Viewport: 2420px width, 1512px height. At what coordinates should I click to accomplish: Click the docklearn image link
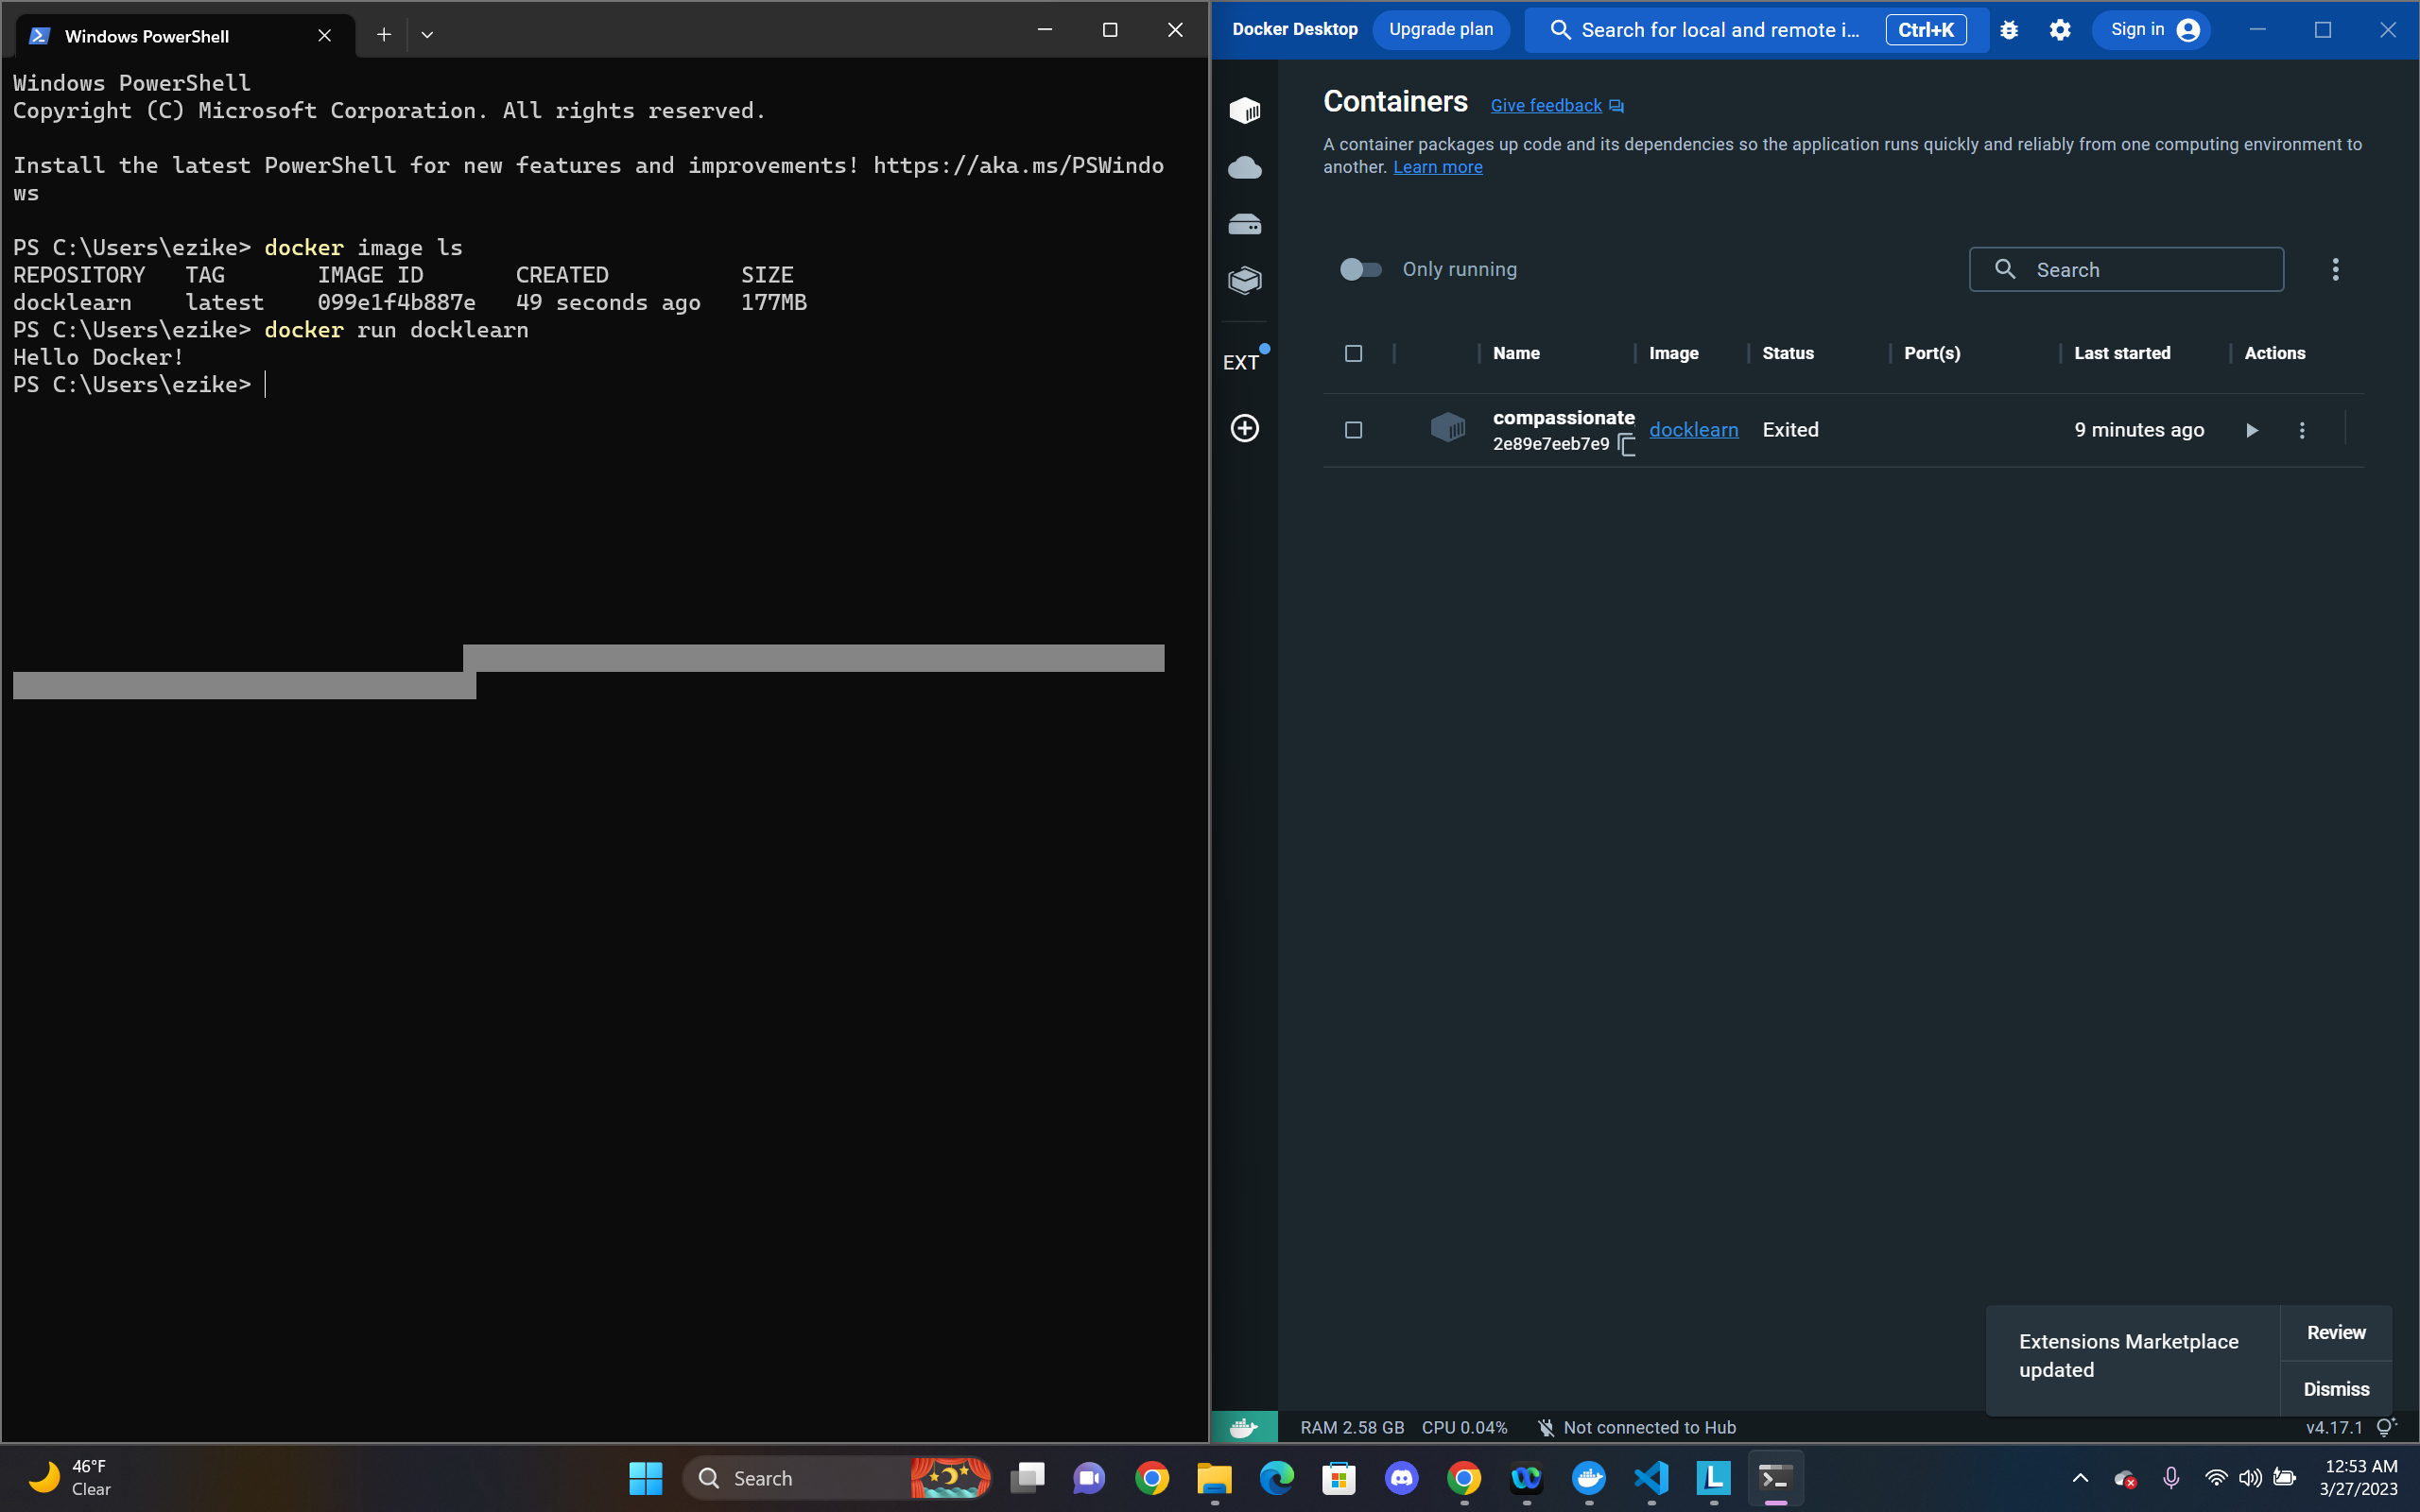pos(1693,430)
